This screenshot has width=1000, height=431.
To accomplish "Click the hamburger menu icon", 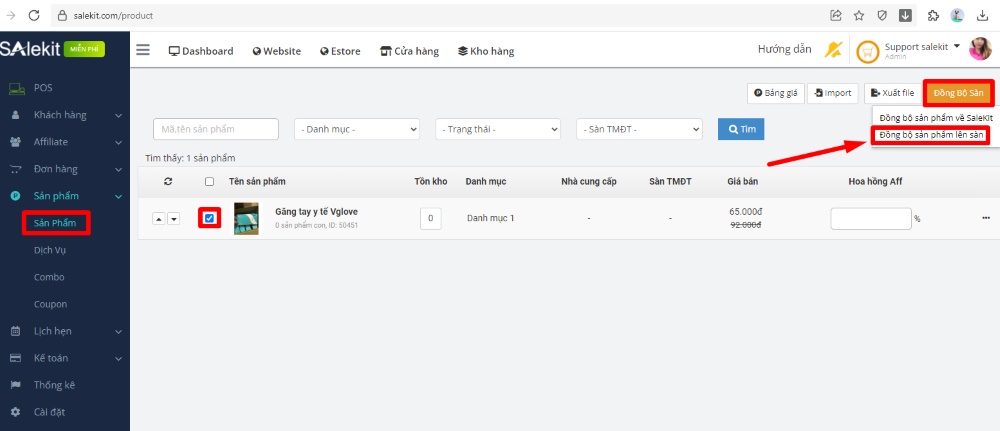I will [143, 51].
